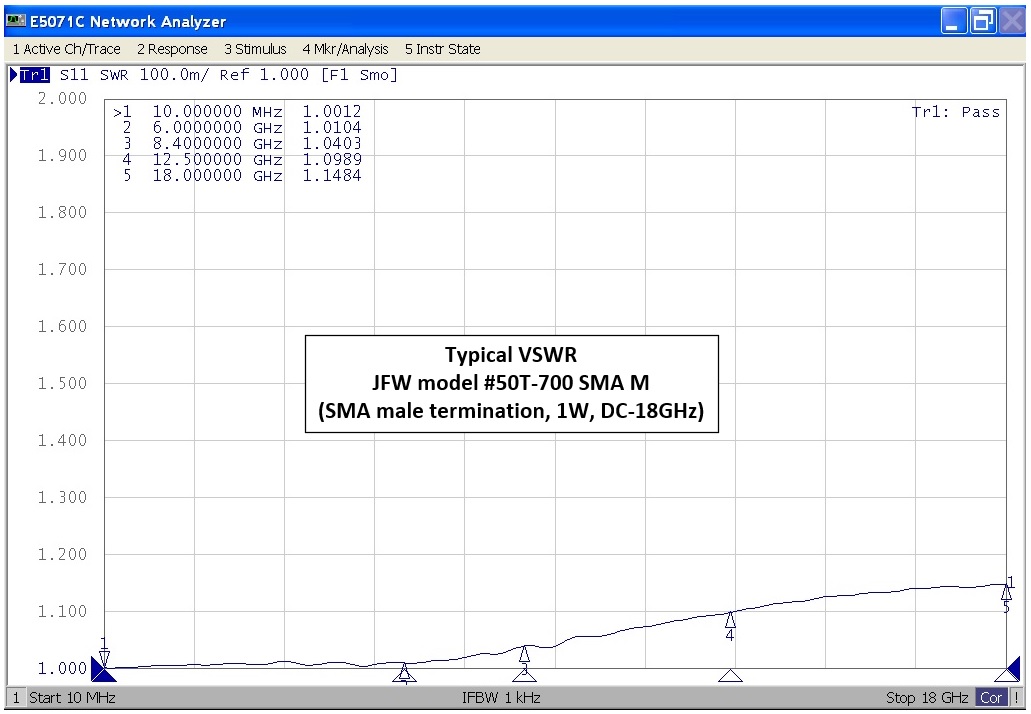Click the channel 1 indicator in status bar
This screenshot has height=714, width=1031.
tap(16, 698)
